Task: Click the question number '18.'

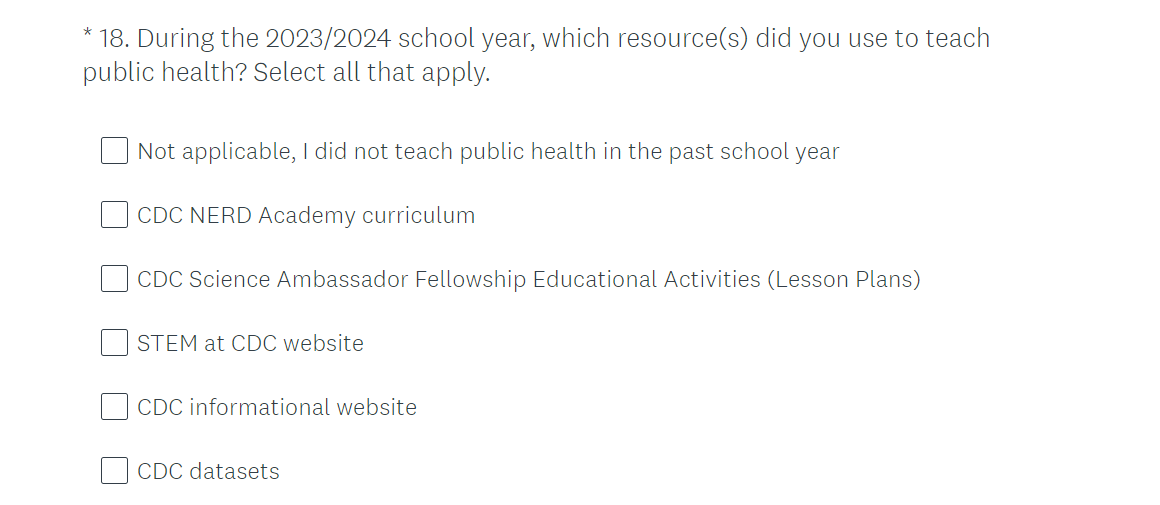Action: (x=115, y=39)
